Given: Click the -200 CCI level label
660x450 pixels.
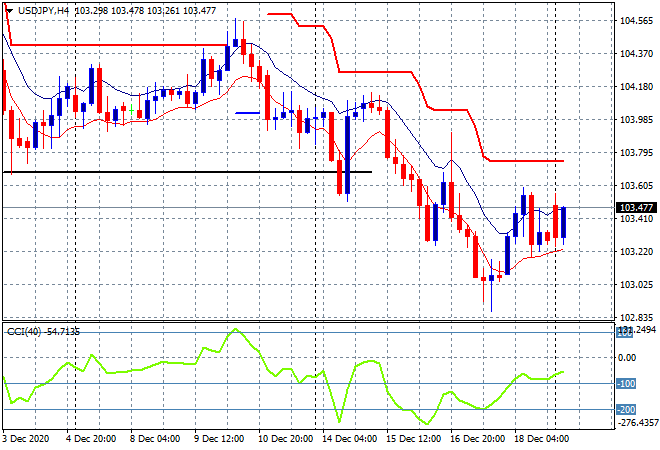Looking at the screenshot, I should point(626,409).
